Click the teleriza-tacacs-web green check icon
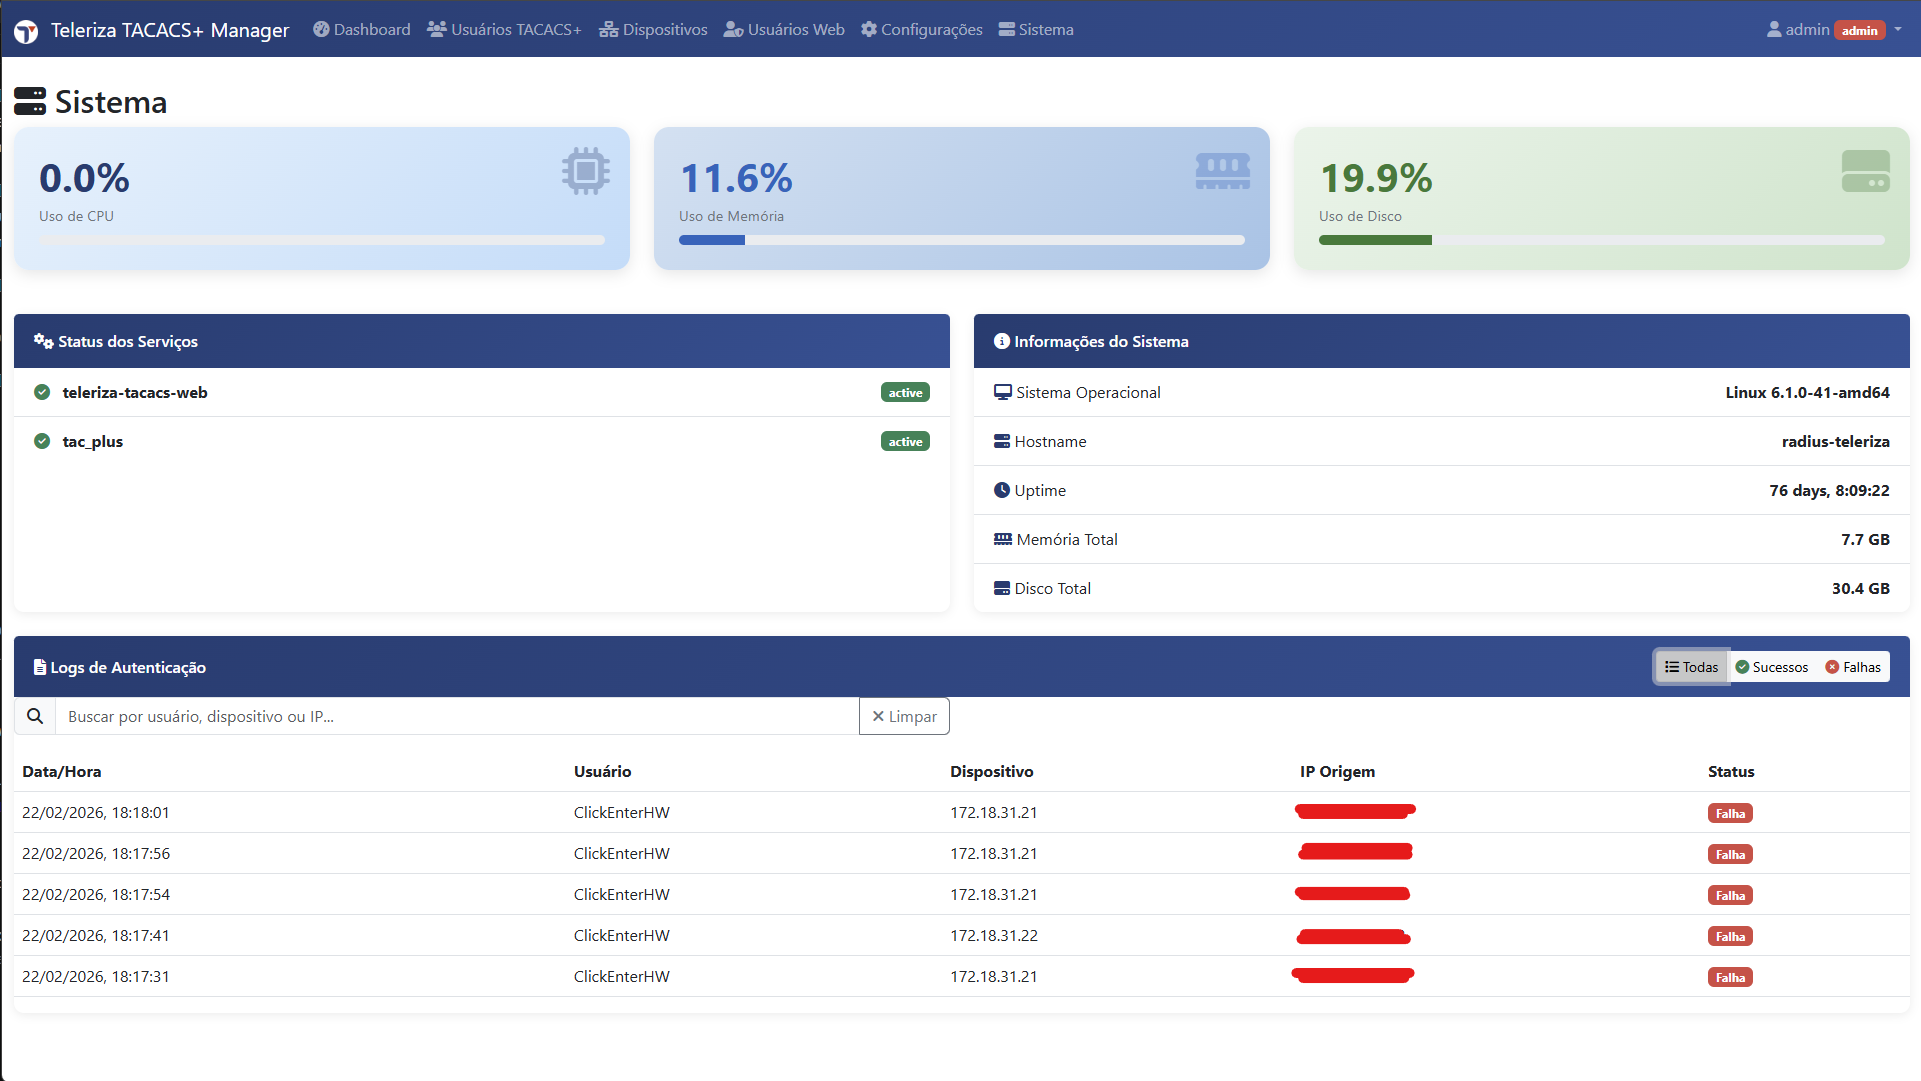The height and width of the screenshot is (1081, 1921). [x=42, y=392]
